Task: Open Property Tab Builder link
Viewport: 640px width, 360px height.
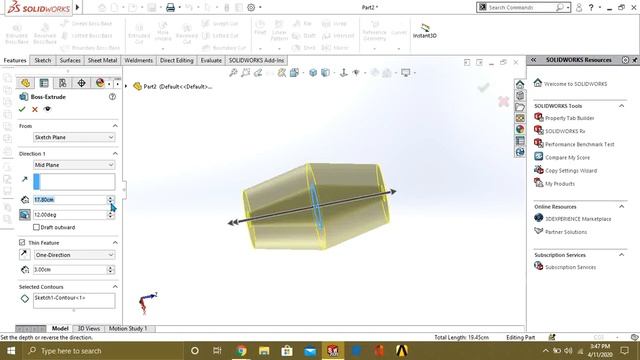Action: click(x=569, y=118)
